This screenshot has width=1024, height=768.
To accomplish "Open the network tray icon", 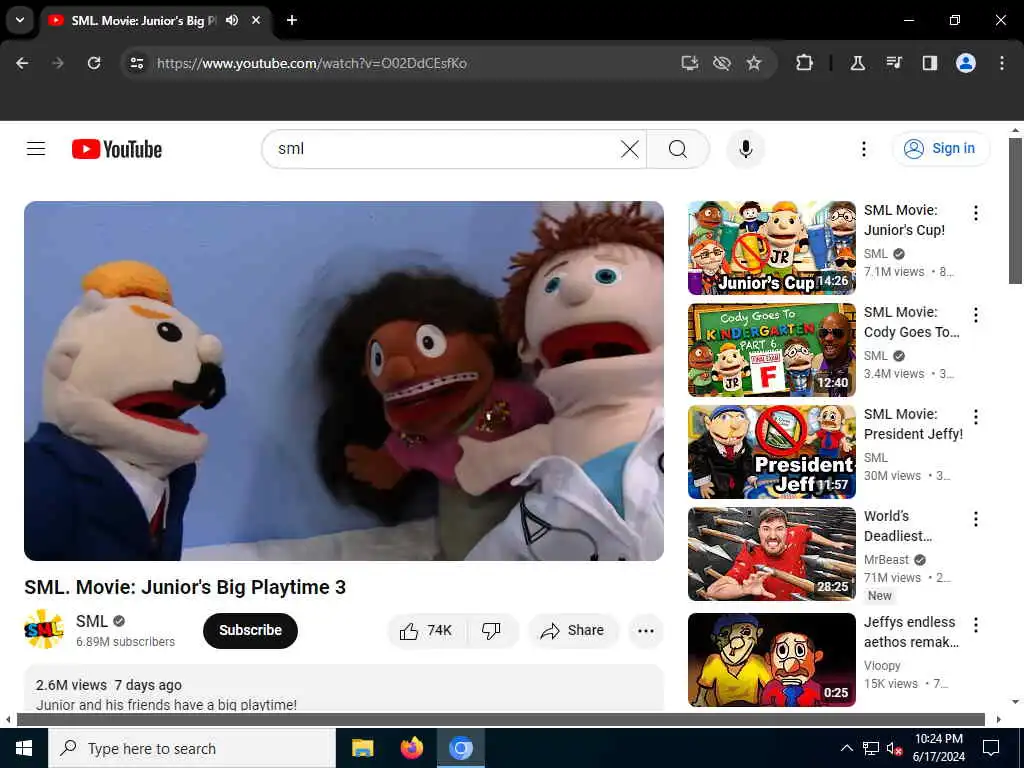I will [871, 748].
